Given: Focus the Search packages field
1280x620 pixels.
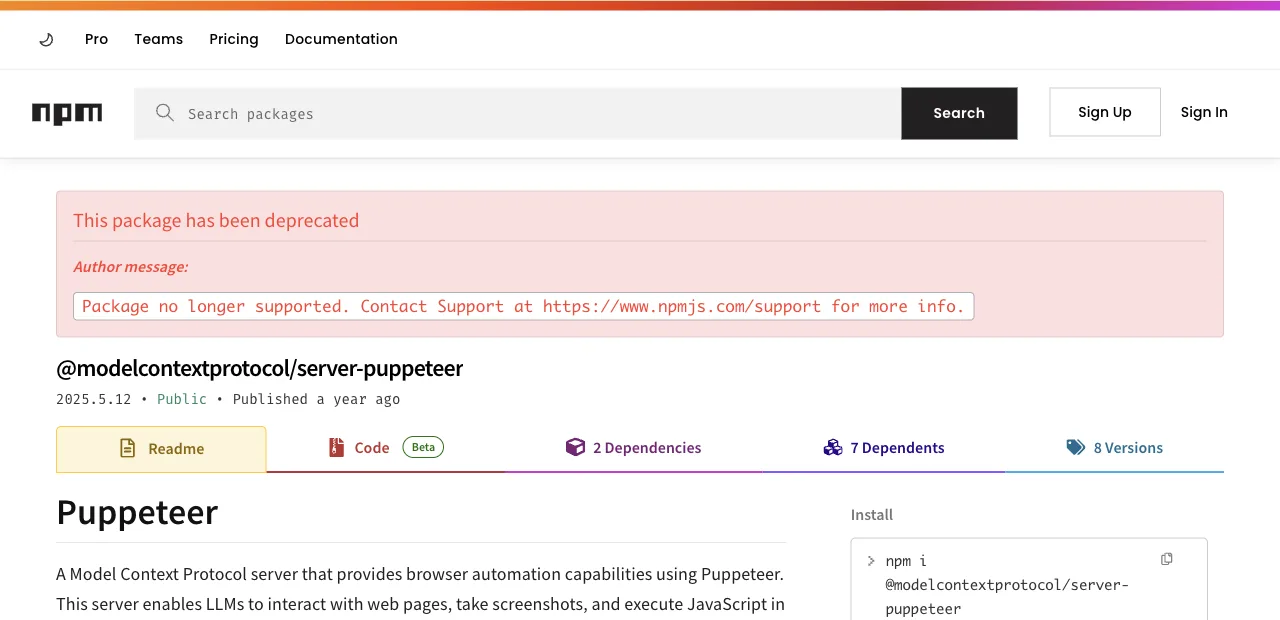Looking at the screenshot, I should point(518,113).
